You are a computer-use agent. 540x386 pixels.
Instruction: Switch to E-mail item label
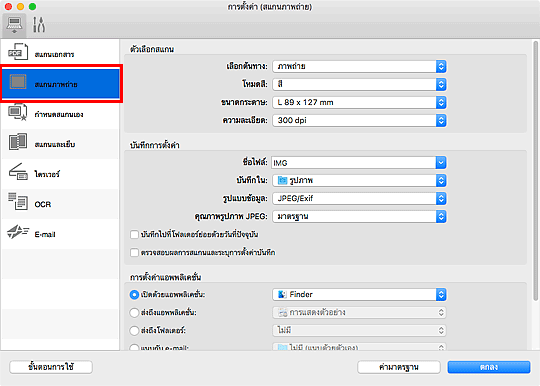pos(45,234)
